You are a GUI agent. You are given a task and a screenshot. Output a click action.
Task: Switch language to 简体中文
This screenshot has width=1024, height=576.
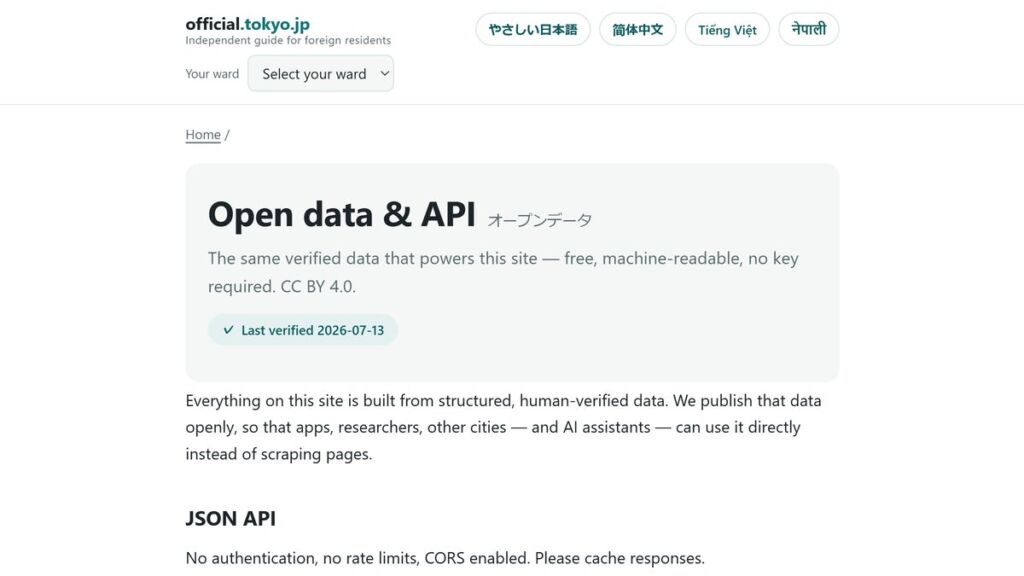pos(637,29)
